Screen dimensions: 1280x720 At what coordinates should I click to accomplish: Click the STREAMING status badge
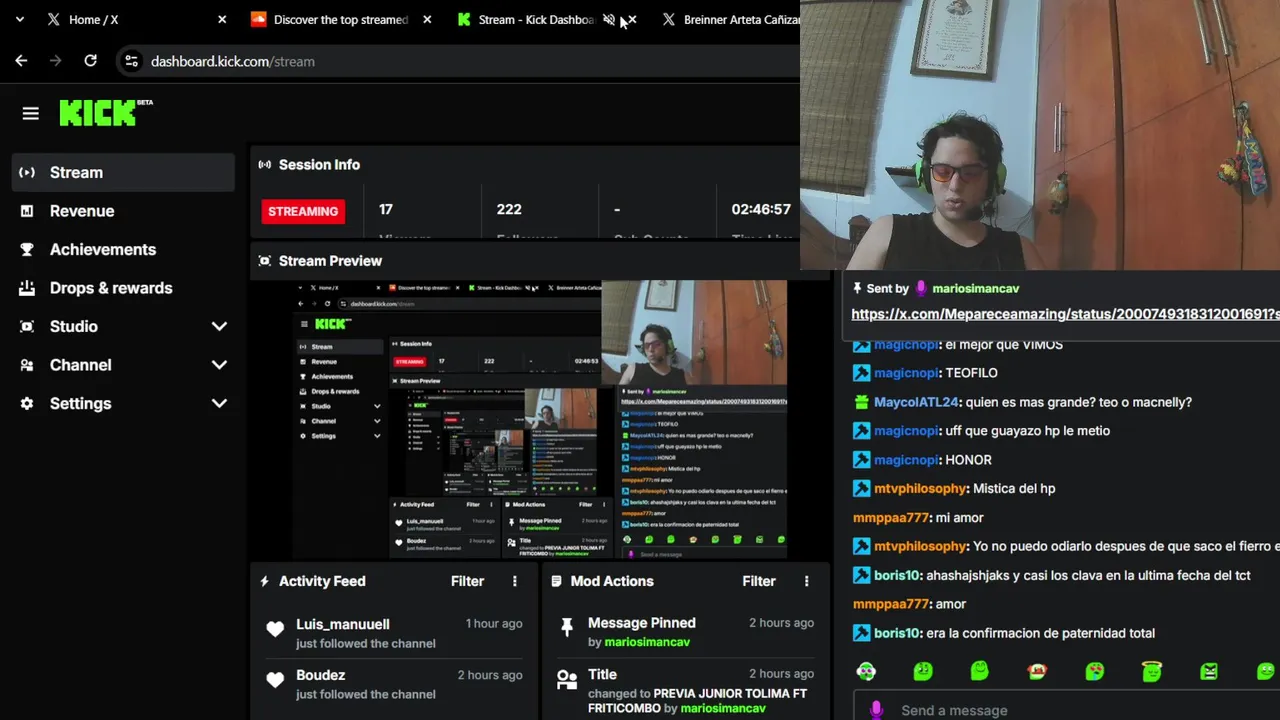pyautogui.click(x=303, y=211)
